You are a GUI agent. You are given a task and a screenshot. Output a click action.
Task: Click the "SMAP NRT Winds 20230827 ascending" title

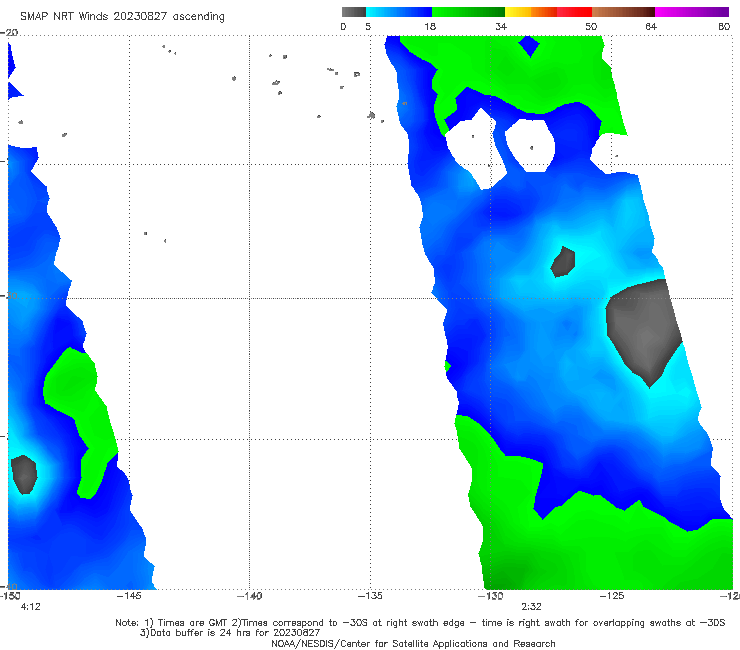[122, 16]
